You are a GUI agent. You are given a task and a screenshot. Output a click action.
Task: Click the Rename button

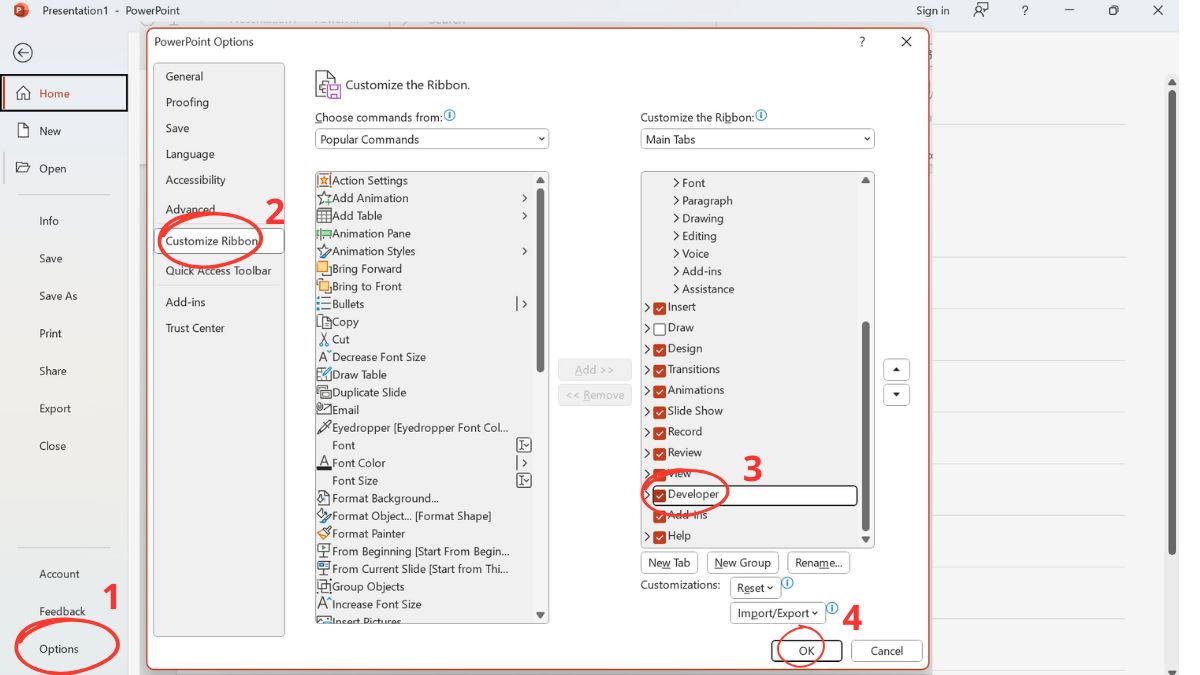[819, 563]
